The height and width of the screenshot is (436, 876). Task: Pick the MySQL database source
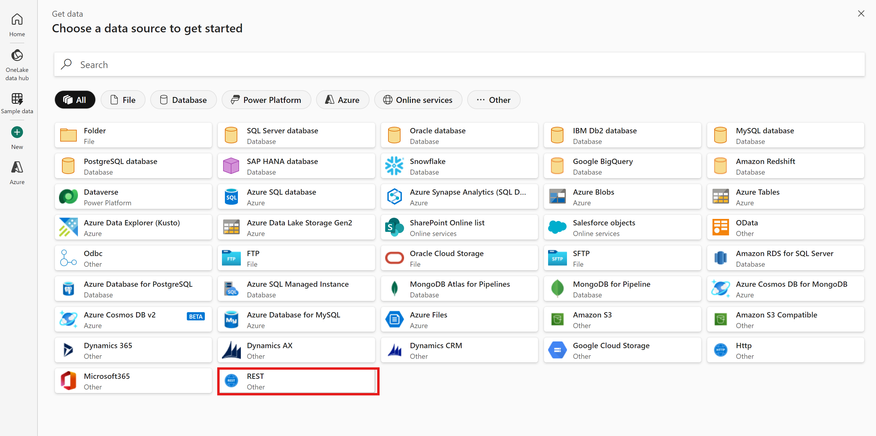pos(785,135)
